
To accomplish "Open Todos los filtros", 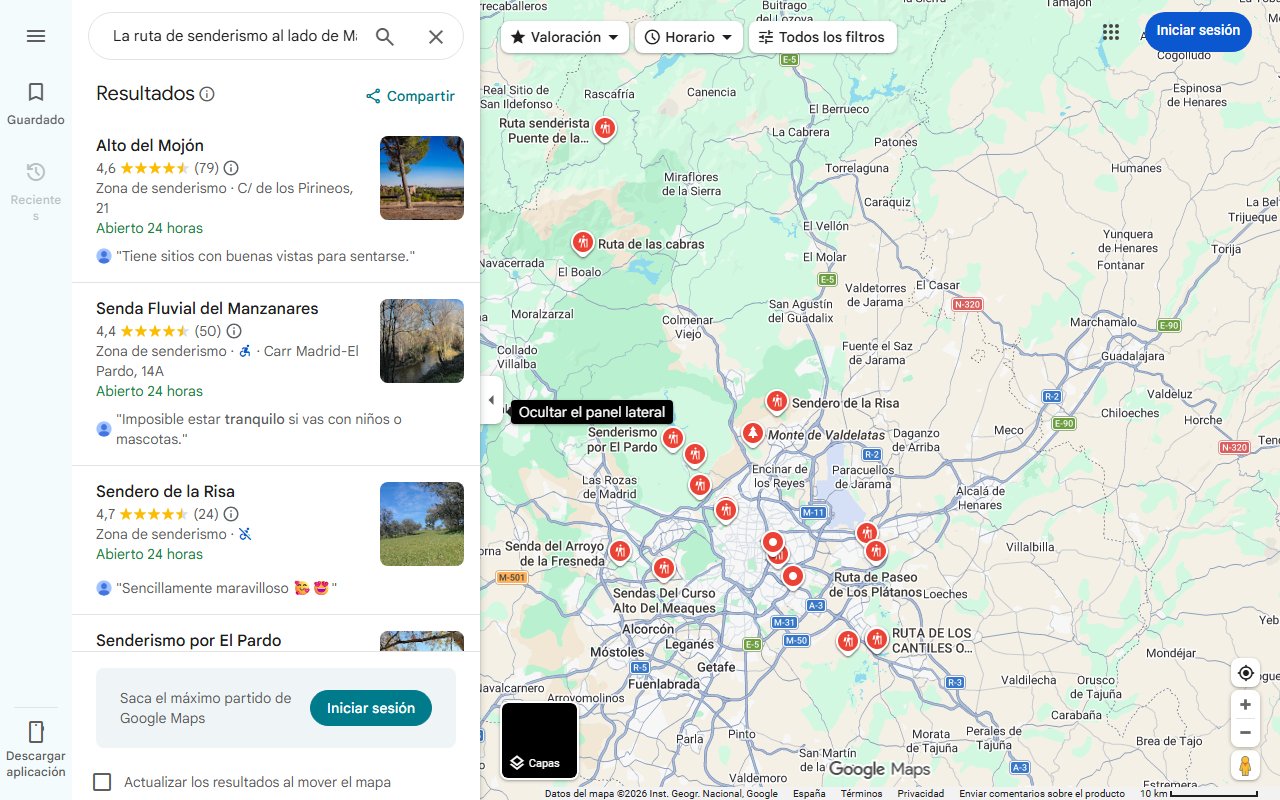I will pyautogui.click(x=820, y=37).
